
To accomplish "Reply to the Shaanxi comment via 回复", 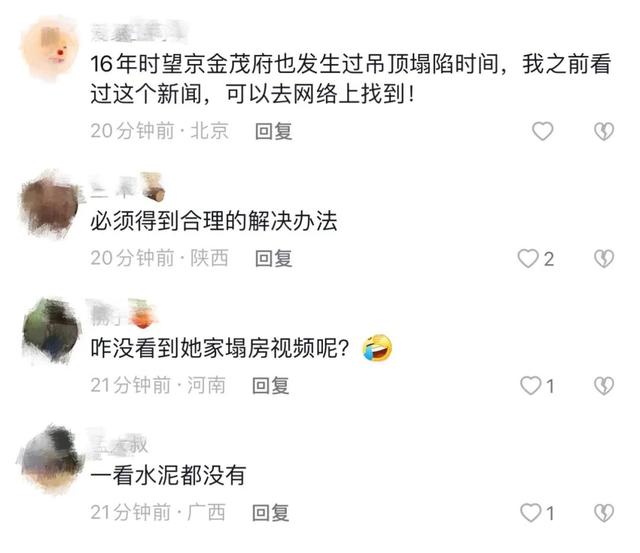I will point(273,259).
